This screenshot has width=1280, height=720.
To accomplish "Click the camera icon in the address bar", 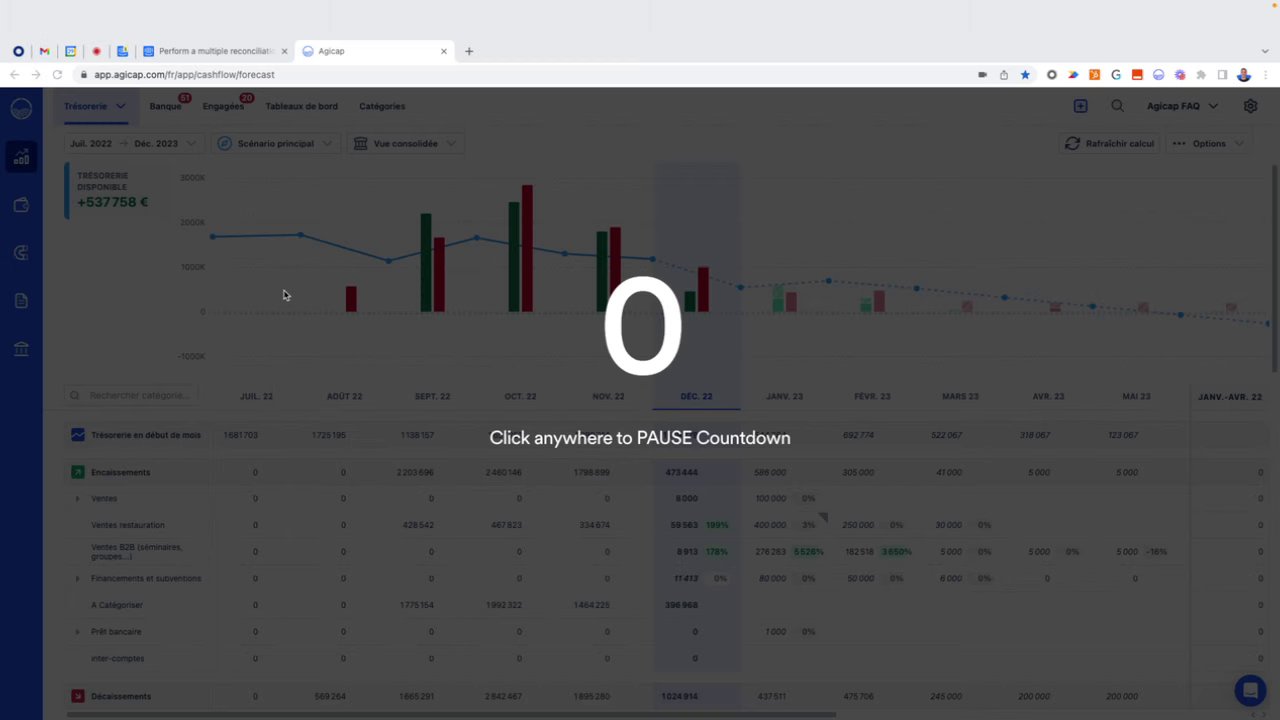I will point(983,75).
